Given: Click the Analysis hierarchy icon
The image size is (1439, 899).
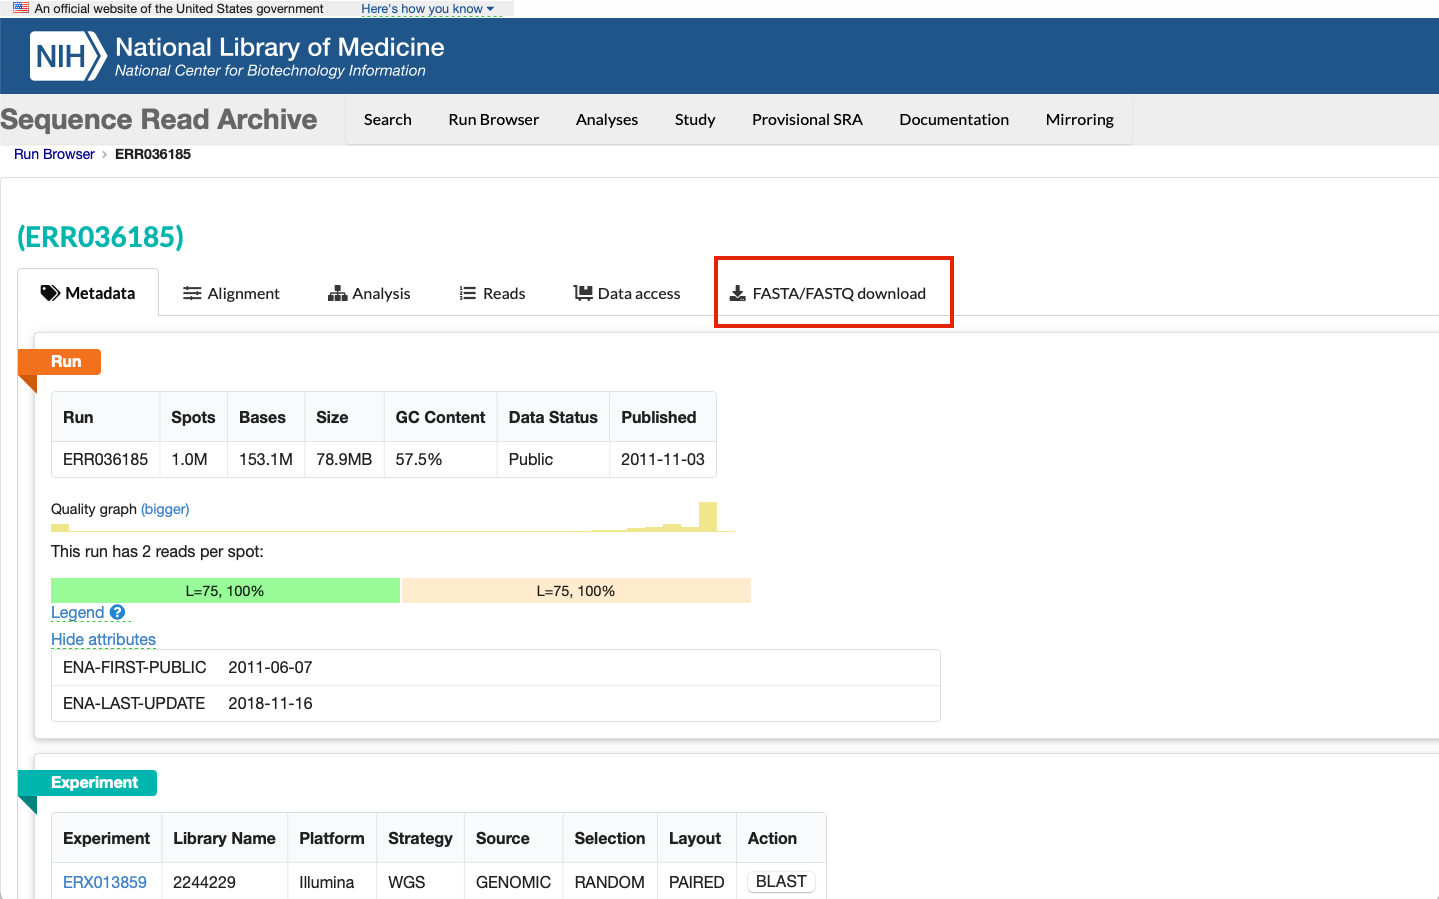Looking at the screenshot, I should coord(337,293).
